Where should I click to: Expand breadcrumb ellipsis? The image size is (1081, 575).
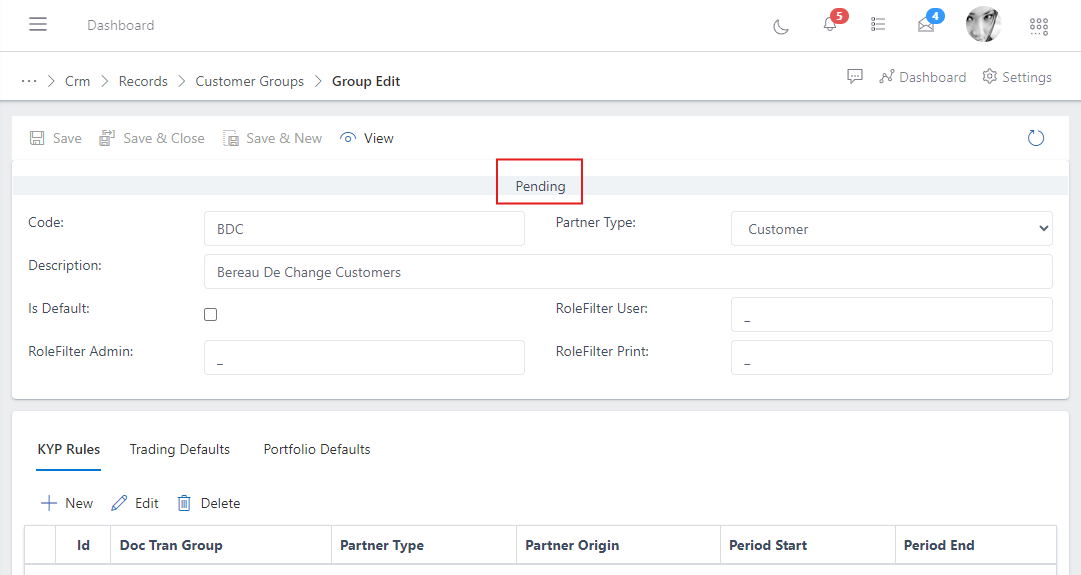[29, 81]
